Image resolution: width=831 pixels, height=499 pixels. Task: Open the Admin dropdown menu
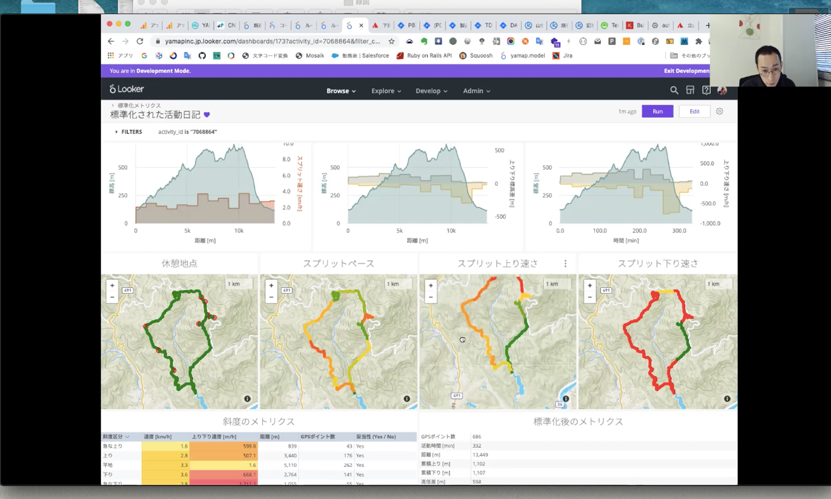click(x=476, y=91)
